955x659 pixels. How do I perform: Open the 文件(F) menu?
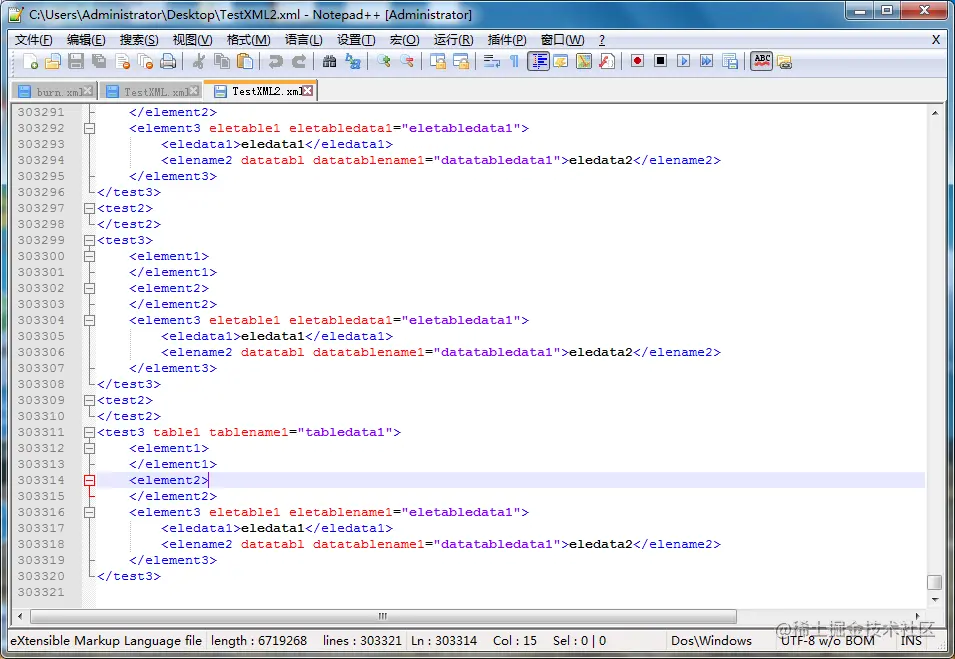[x=33, y=40]
